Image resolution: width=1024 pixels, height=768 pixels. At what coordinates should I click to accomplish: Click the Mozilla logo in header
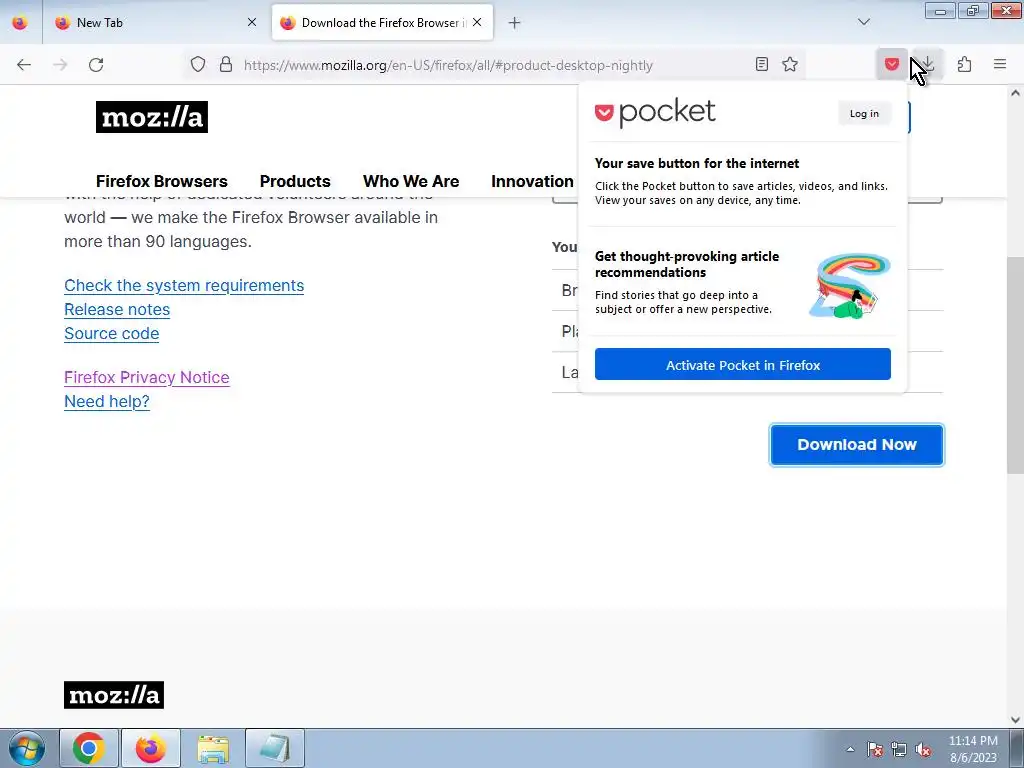pos(152,117)
